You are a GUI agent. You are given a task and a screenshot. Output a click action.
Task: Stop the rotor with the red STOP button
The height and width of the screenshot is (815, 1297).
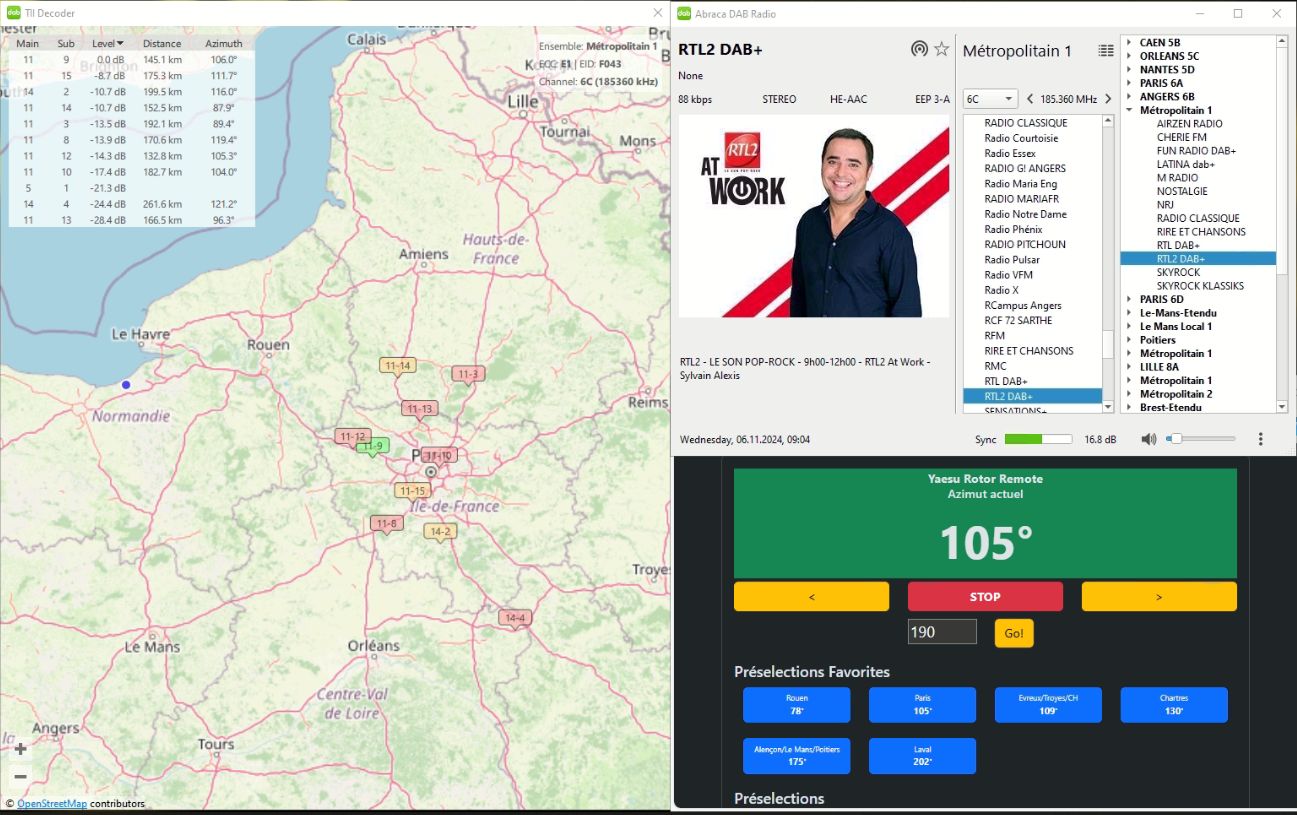(x=985, y=597)
